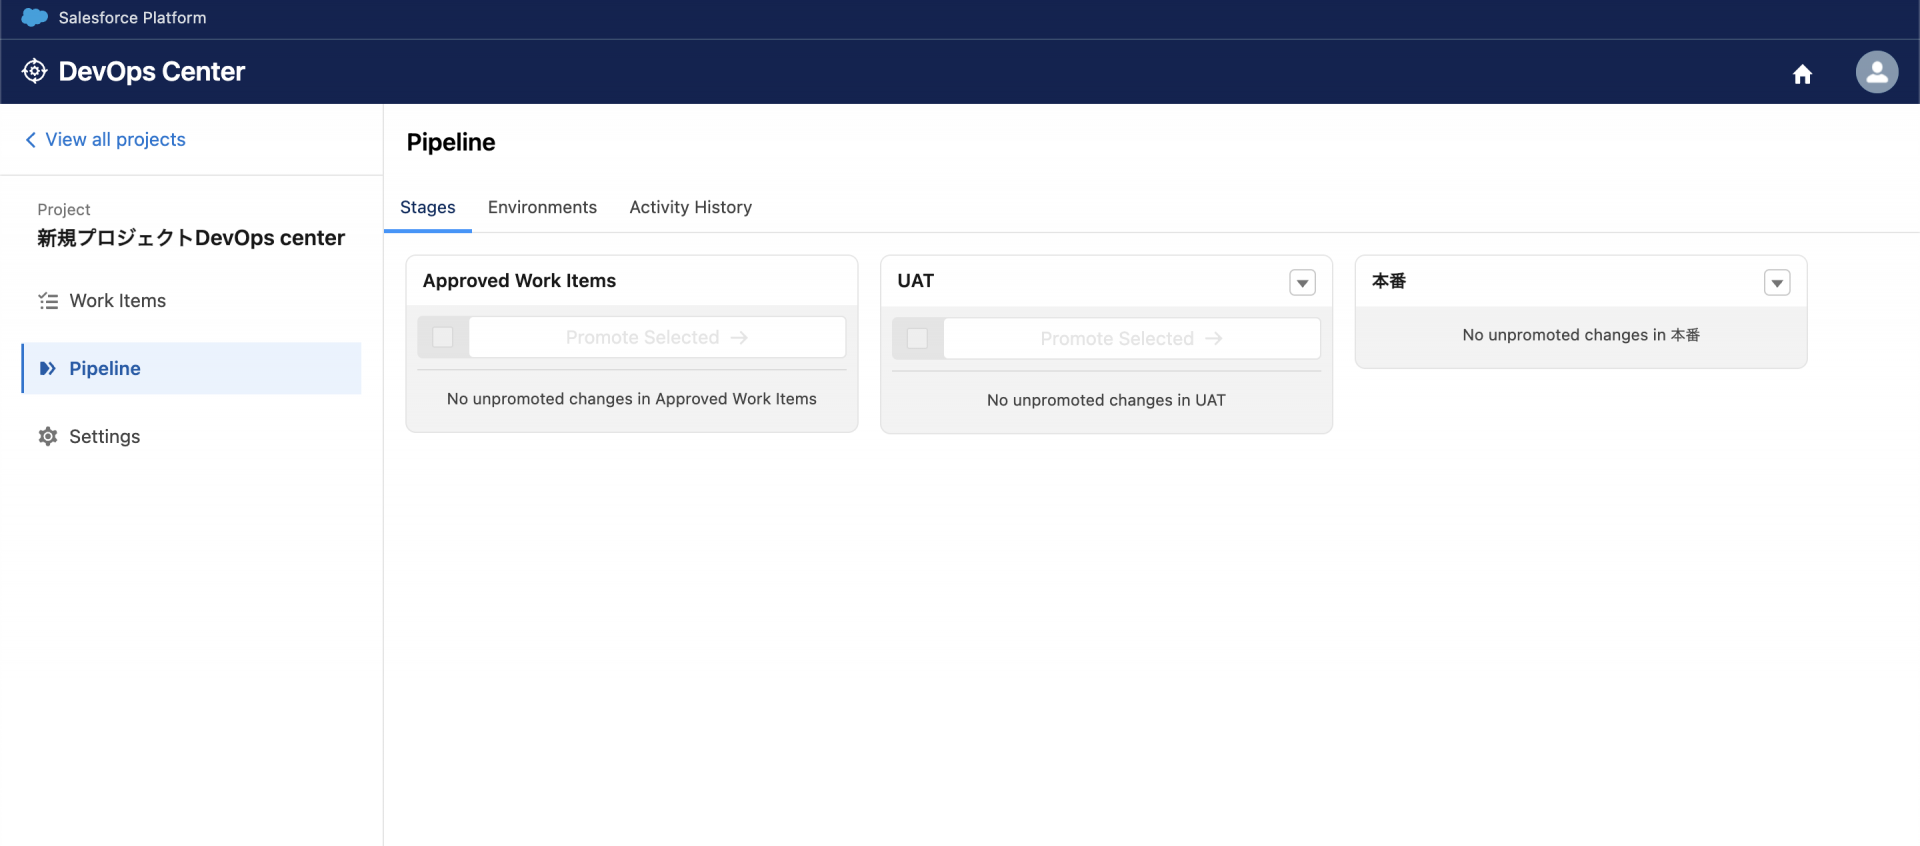Go to home via the house icon
Viewport: 1920px width, 846px height.
pos(1802,74)
